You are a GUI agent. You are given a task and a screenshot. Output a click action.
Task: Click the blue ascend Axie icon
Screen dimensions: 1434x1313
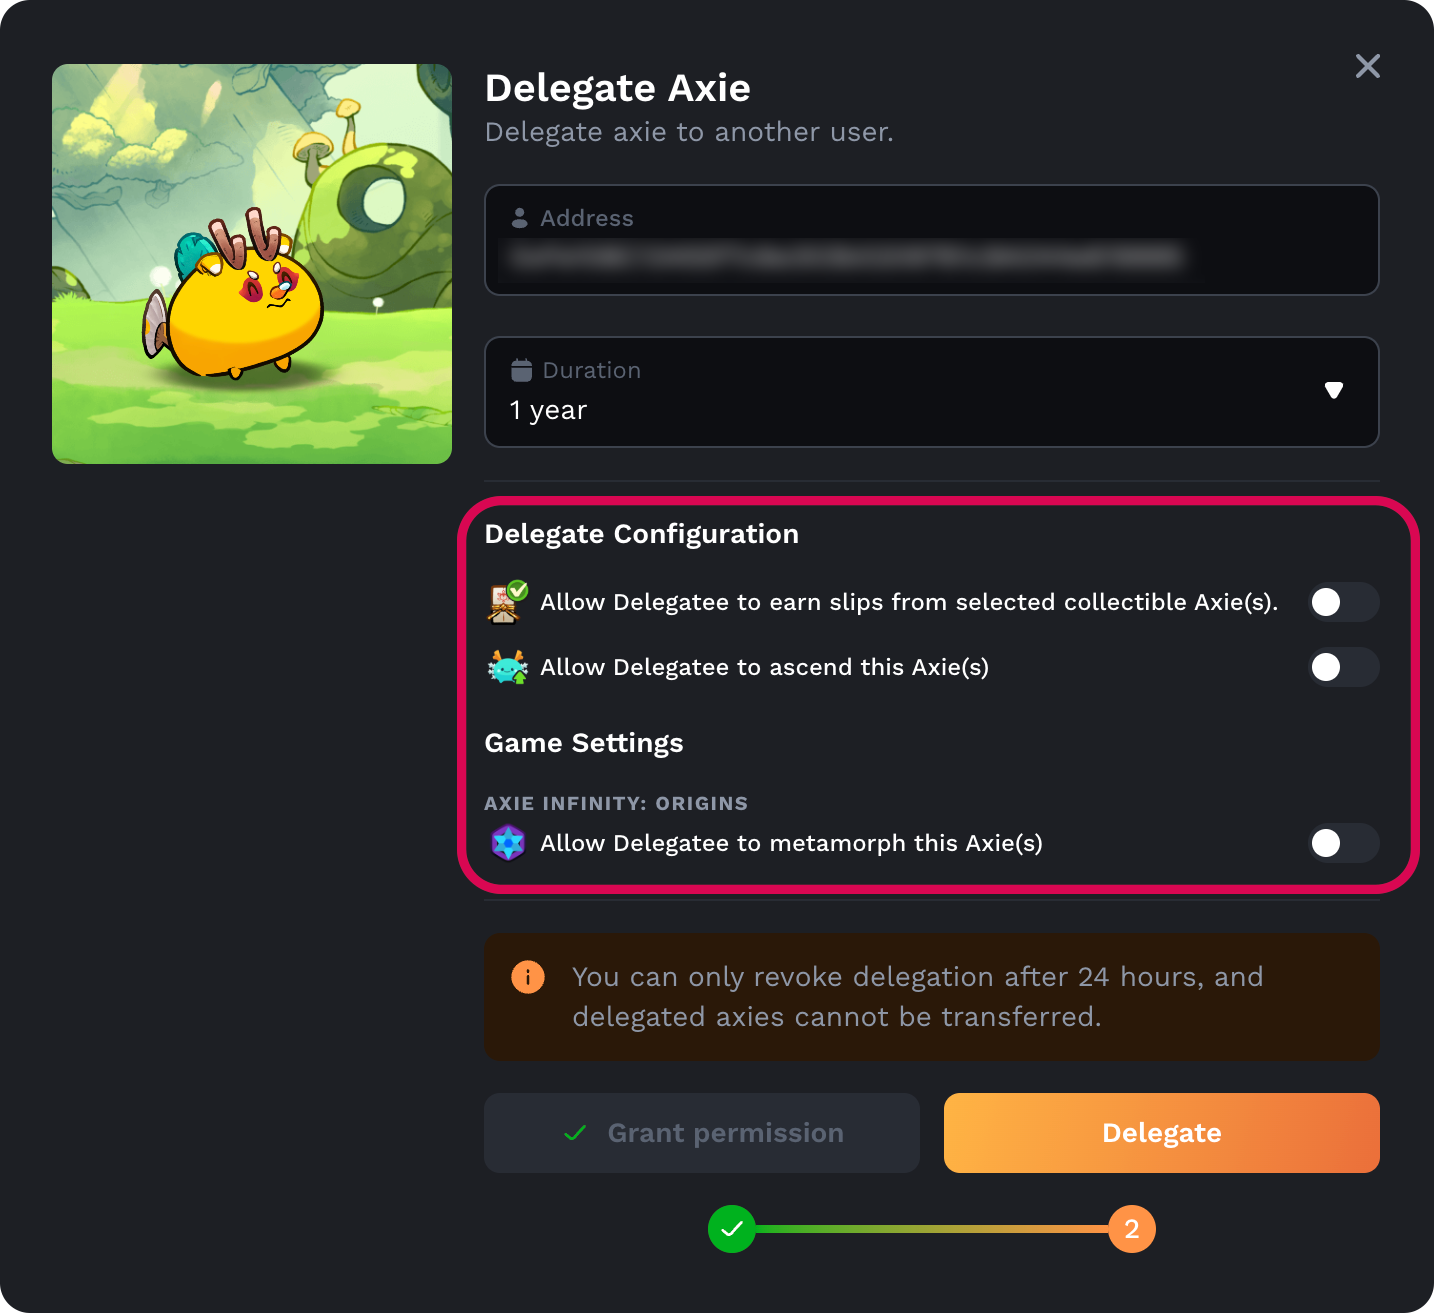coord(508,667)
